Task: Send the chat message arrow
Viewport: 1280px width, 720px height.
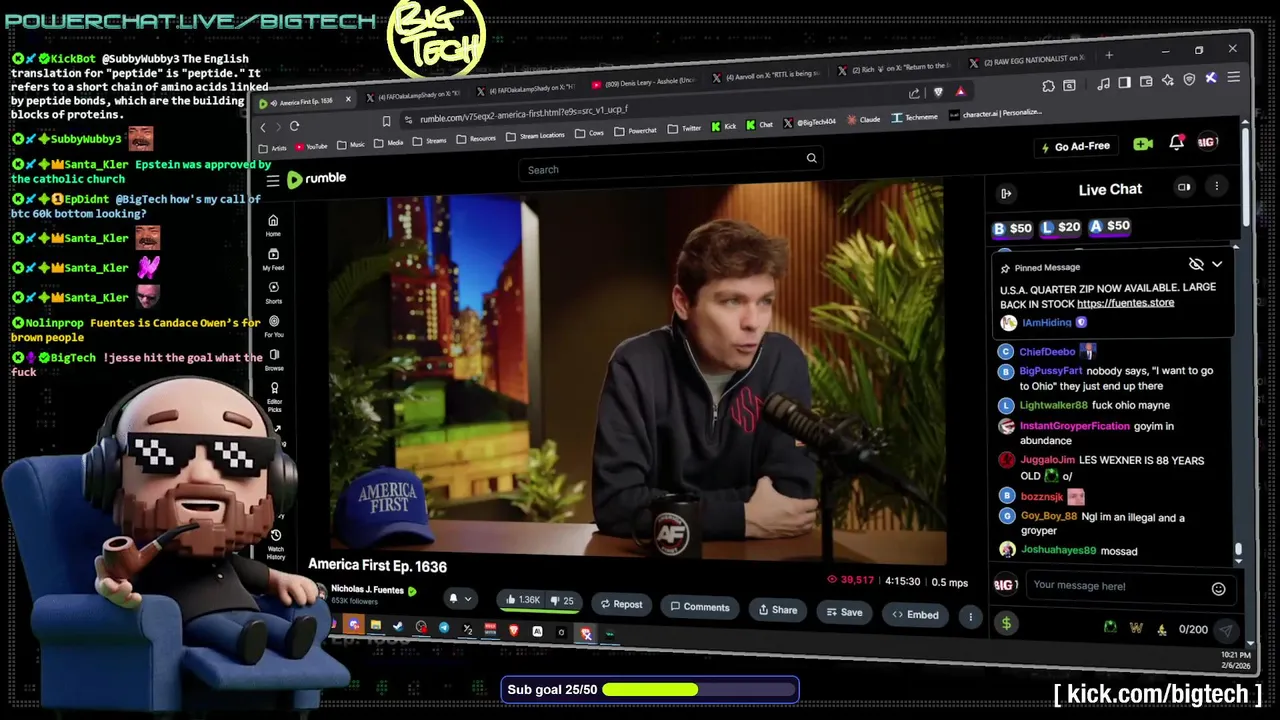Action: [x=1225, y=630]
